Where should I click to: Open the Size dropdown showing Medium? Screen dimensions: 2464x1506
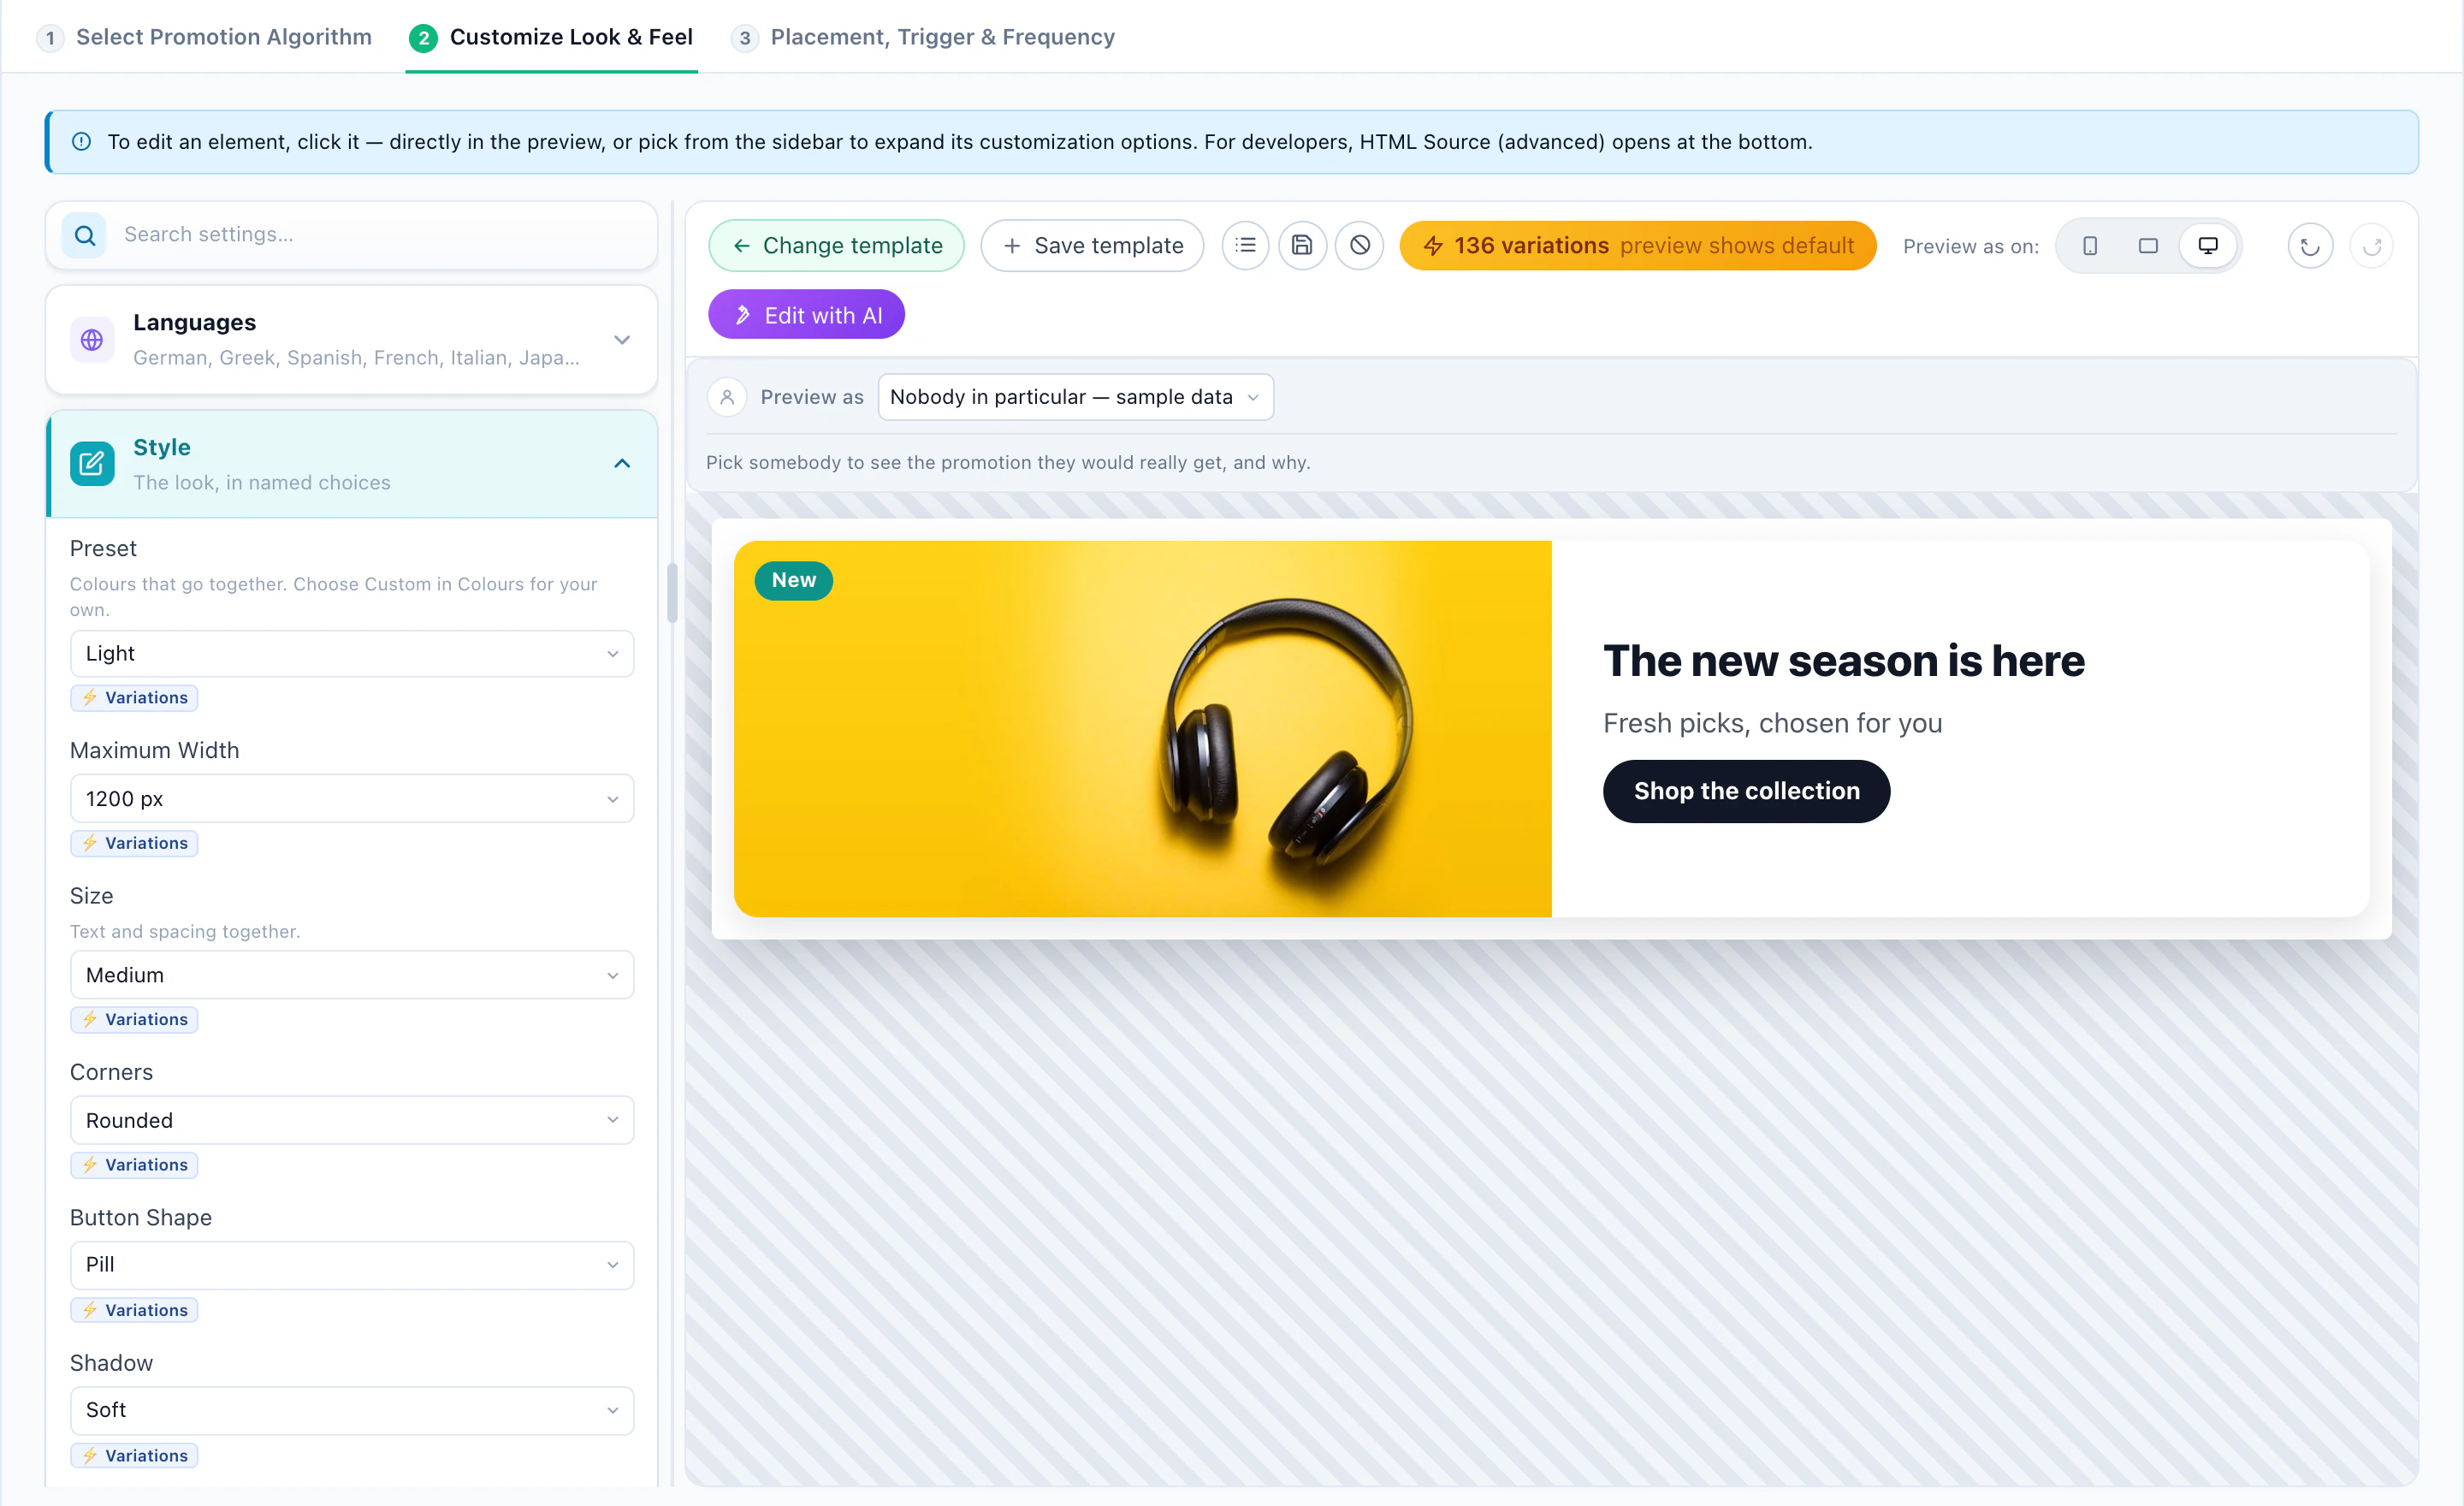[352, 975]
